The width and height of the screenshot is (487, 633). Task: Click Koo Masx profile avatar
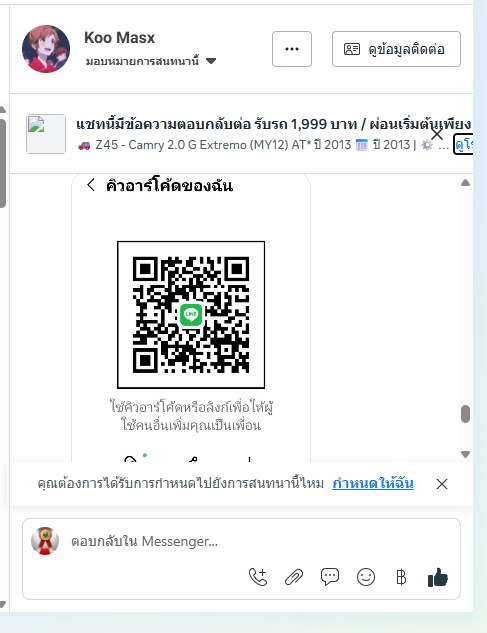tap(46, 49)
